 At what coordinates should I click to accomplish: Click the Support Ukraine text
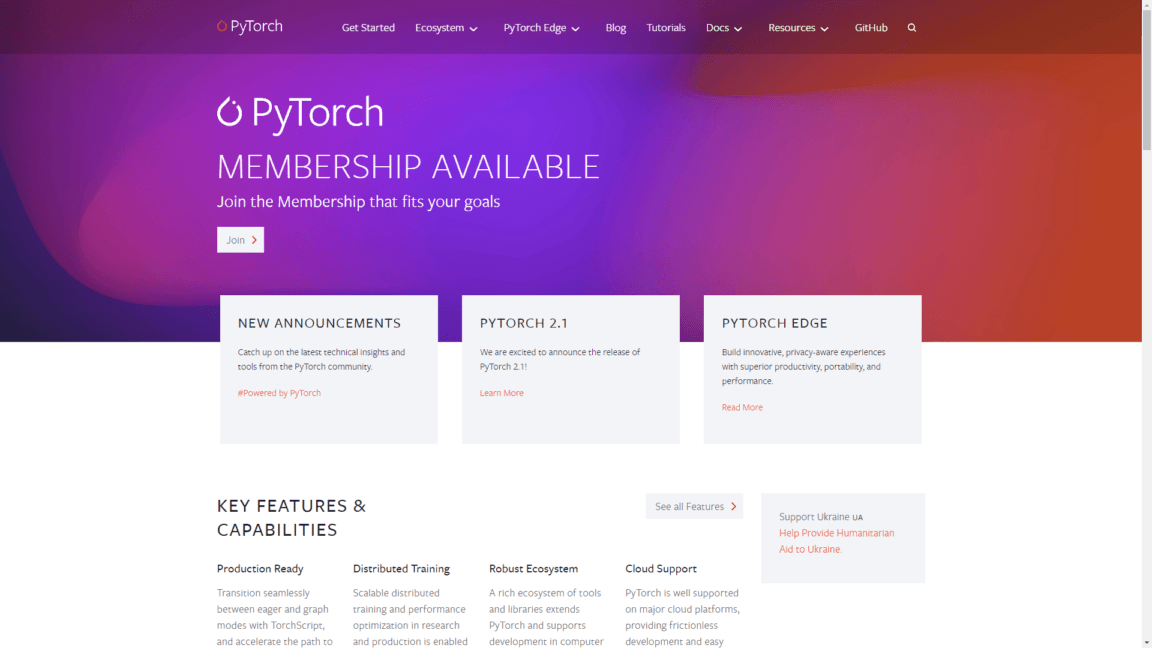tap(821, 516)
